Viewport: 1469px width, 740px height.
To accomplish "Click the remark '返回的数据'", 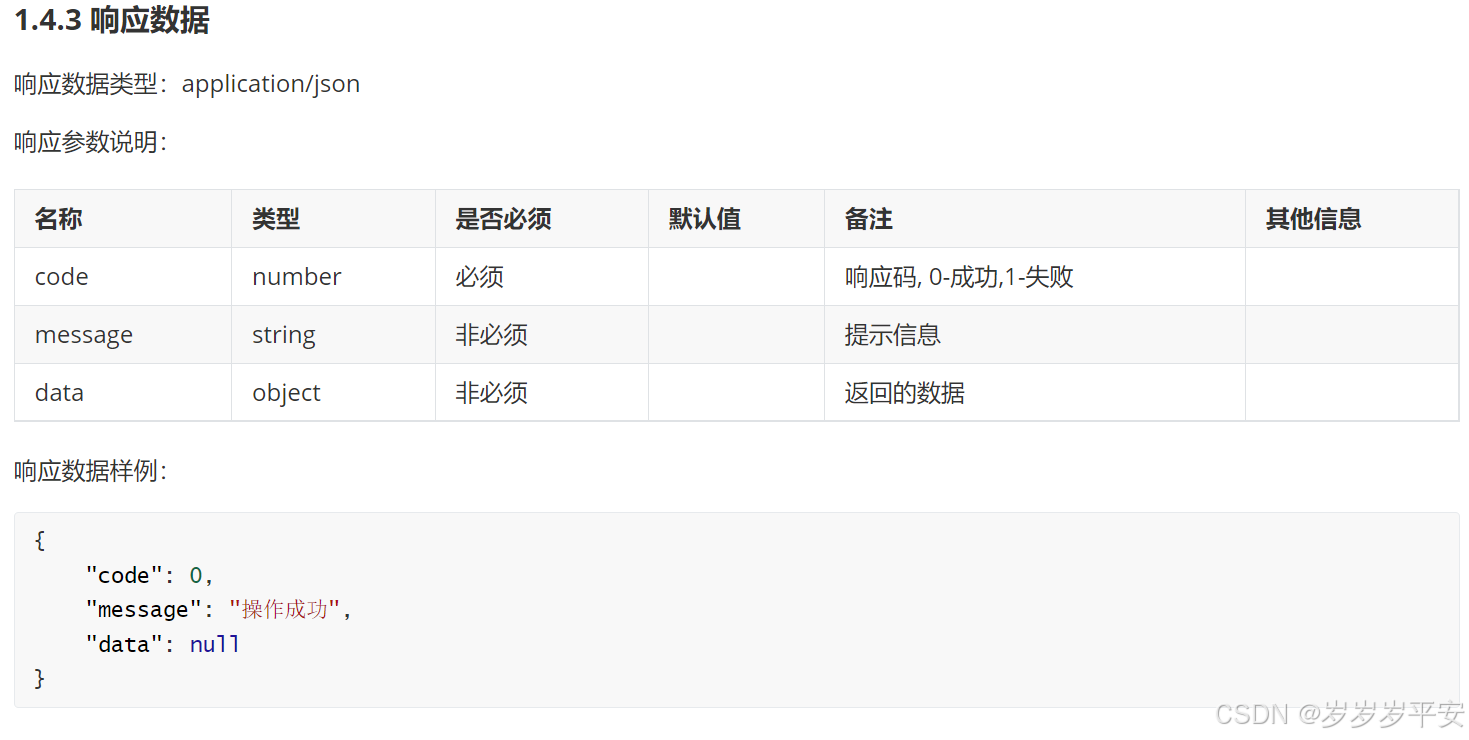I will pos(904,393).
